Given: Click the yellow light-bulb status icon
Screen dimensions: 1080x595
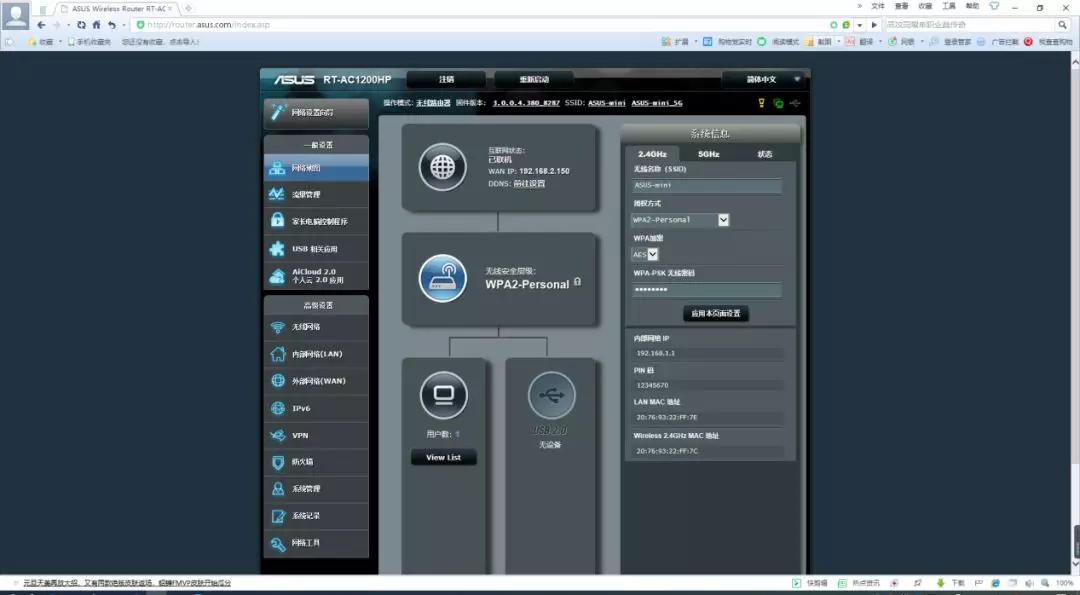Looking at the screenshot, I should coord(762,103).
